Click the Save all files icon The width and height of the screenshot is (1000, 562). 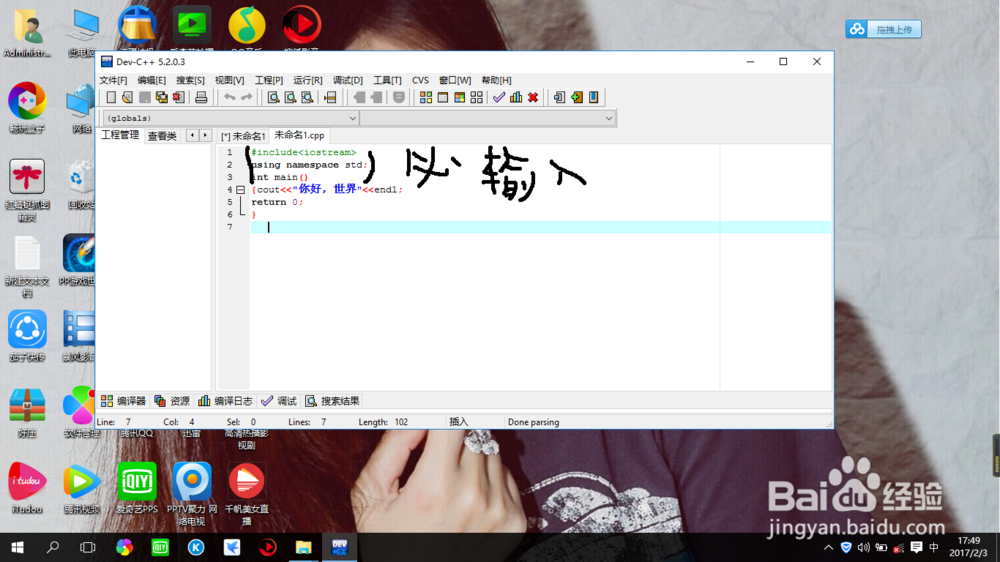162,98
